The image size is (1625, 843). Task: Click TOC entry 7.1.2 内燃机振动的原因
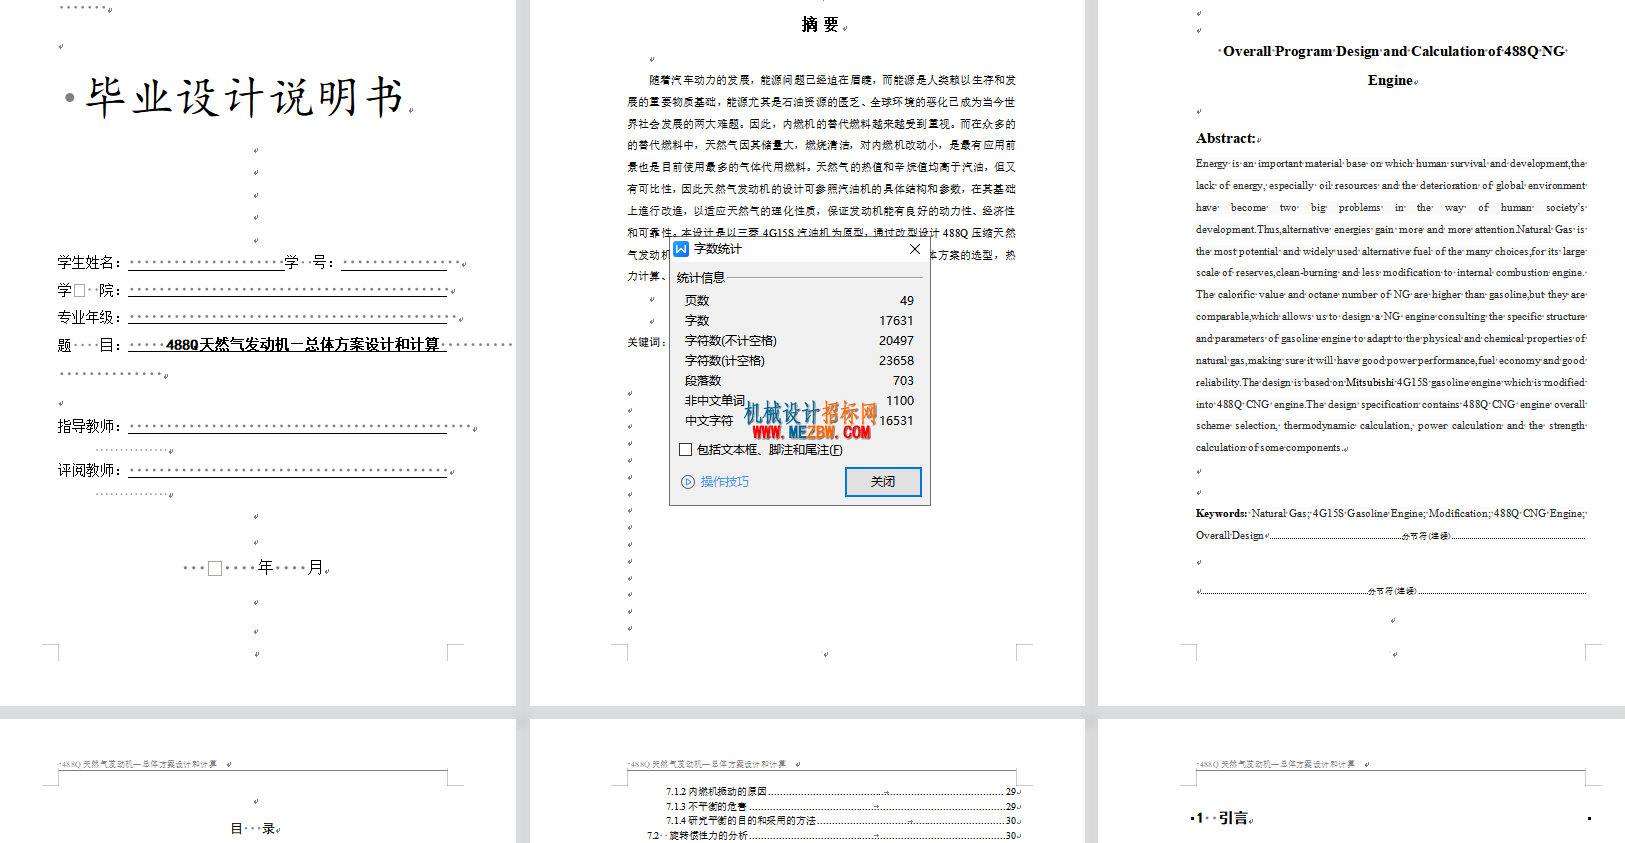tap(843, 791)
